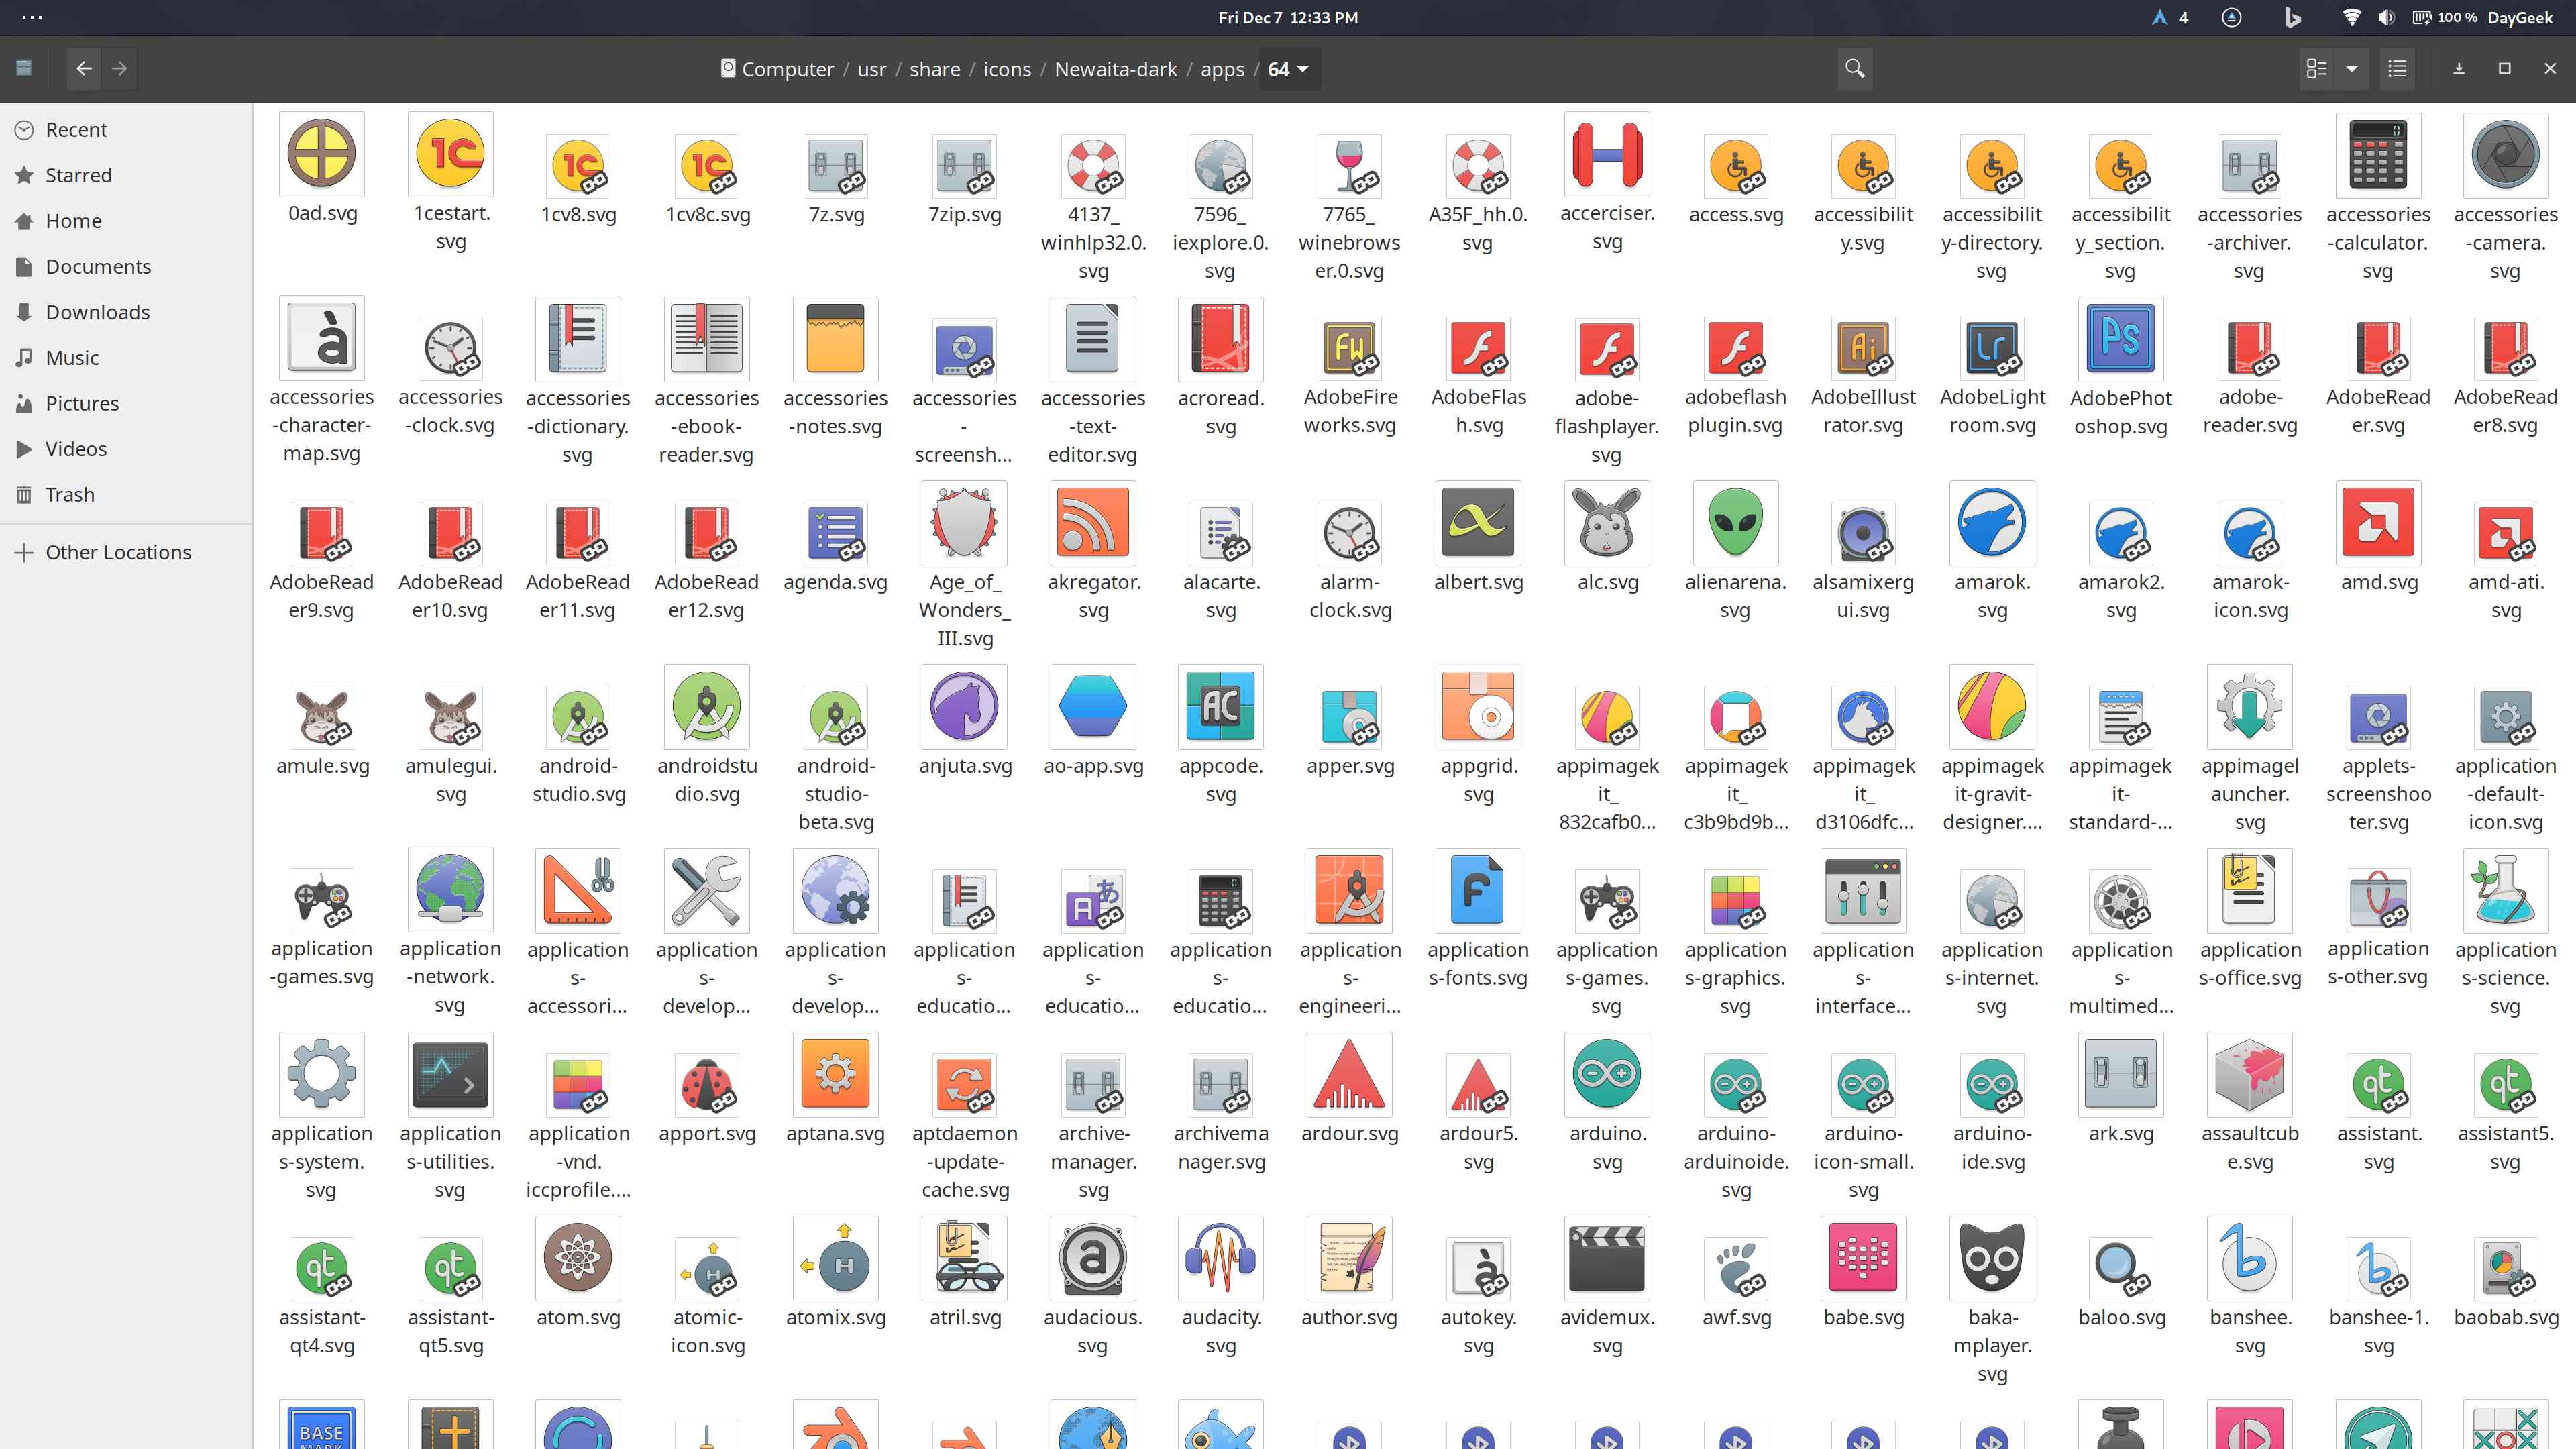Open the three-dots activities menu

click(32, 18)
